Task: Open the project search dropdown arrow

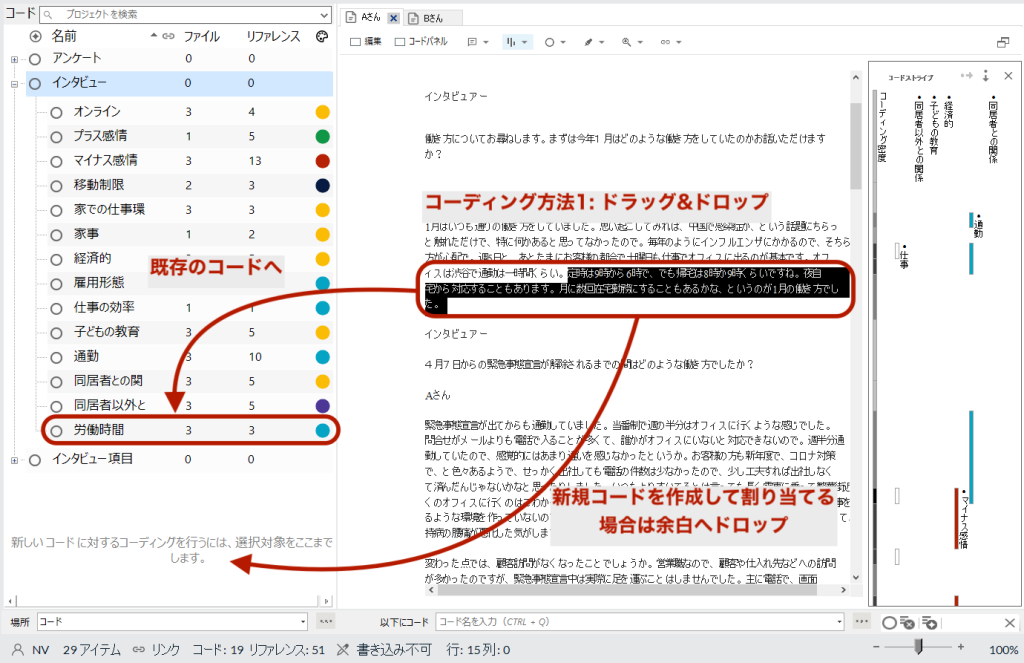Action: [x=323, y=16]
